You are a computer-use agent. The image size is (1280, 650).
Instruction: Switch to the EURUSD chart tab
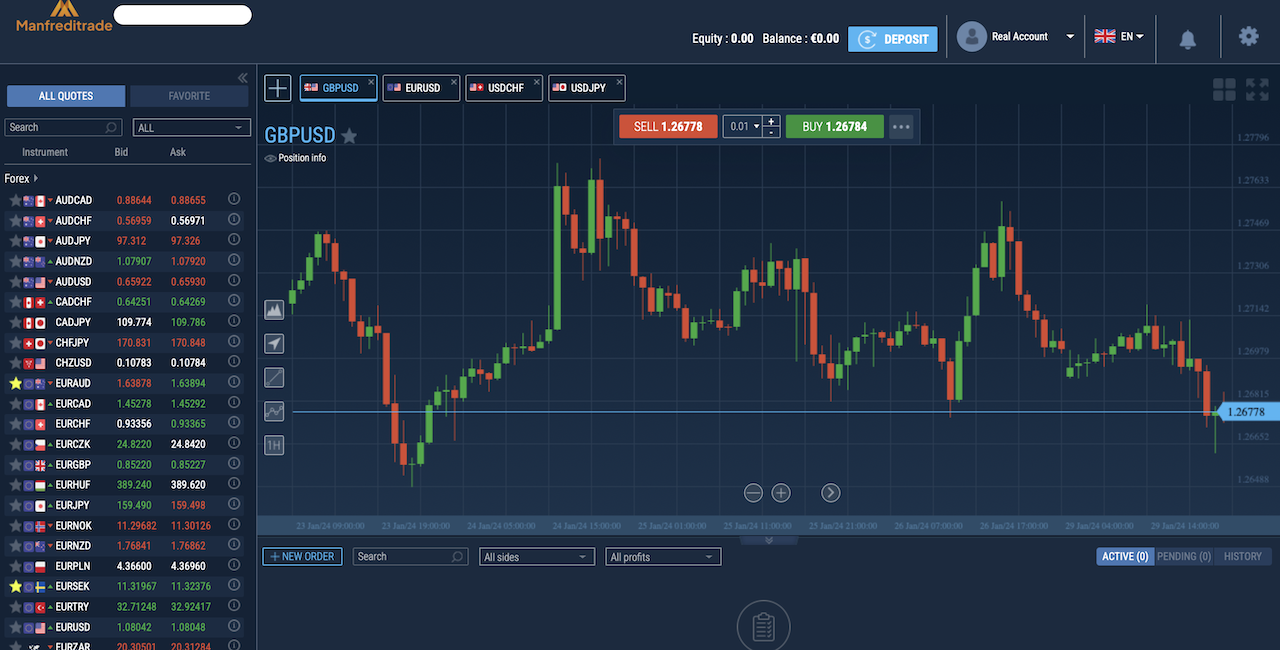click(x=421, y=88)
